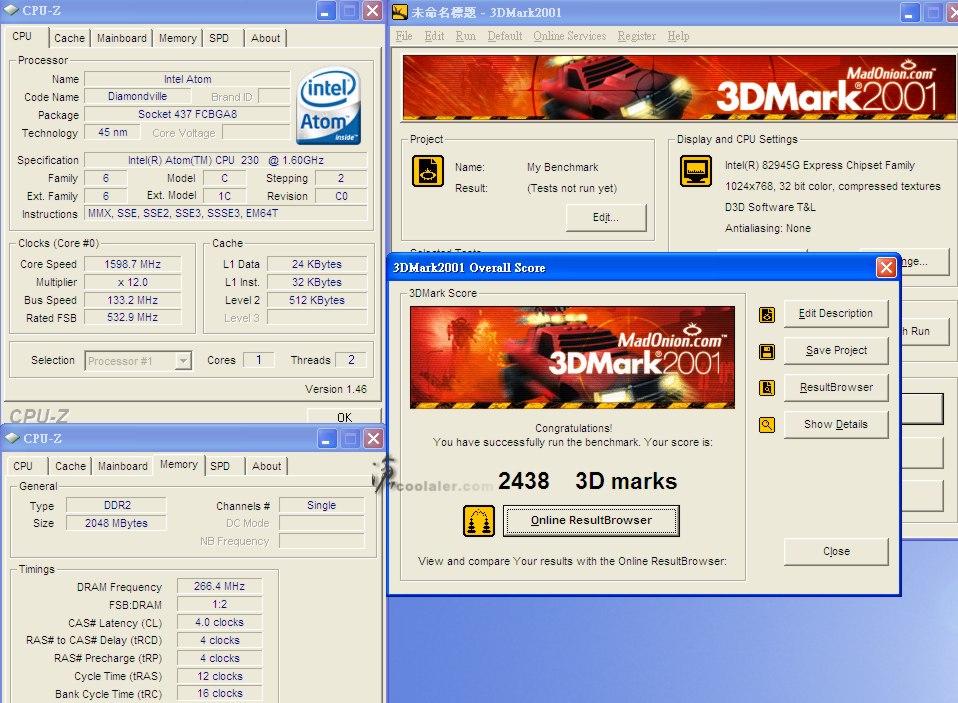Show the About tab in upper CPU-Z
The image size is (958, 703).
click(x=266, y=38)
